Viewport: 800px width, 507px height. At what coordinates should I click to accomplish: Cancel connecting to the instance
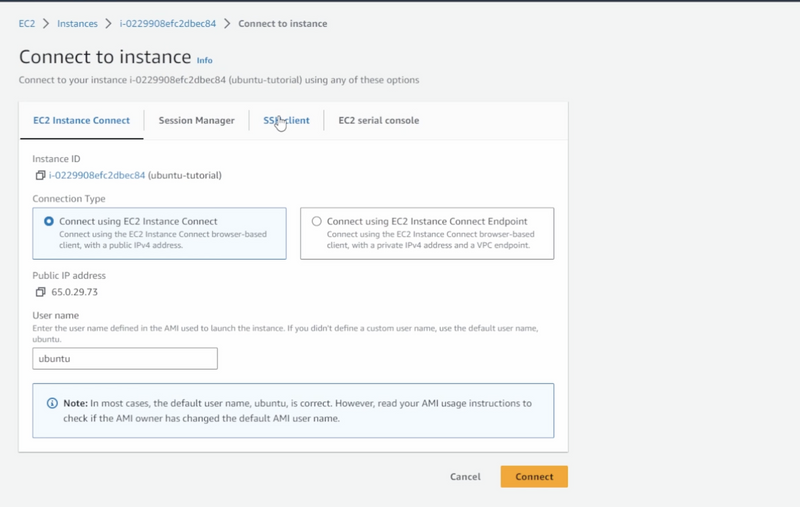465,476
